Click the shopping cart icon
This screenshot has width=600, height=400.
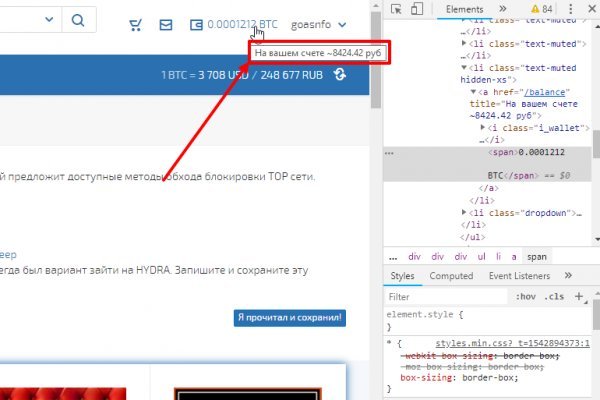tap(137, 24)
